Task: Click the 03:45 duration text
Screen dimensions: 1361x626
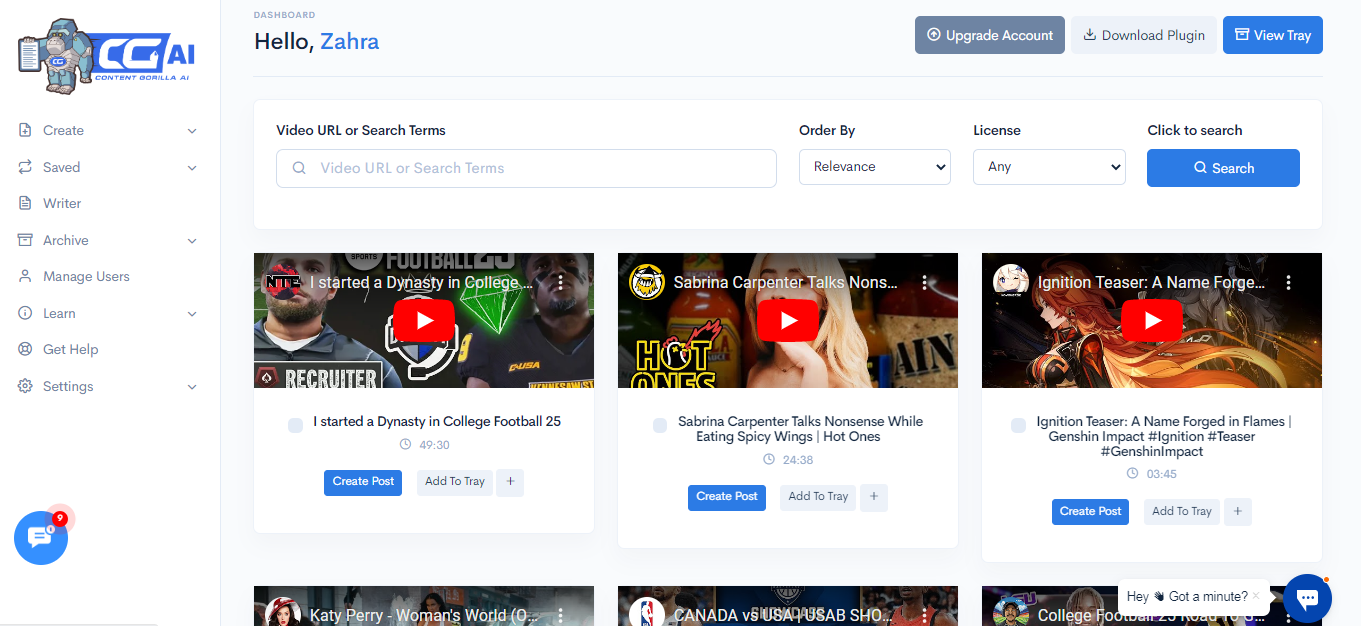Action: tap(1162, 475)
